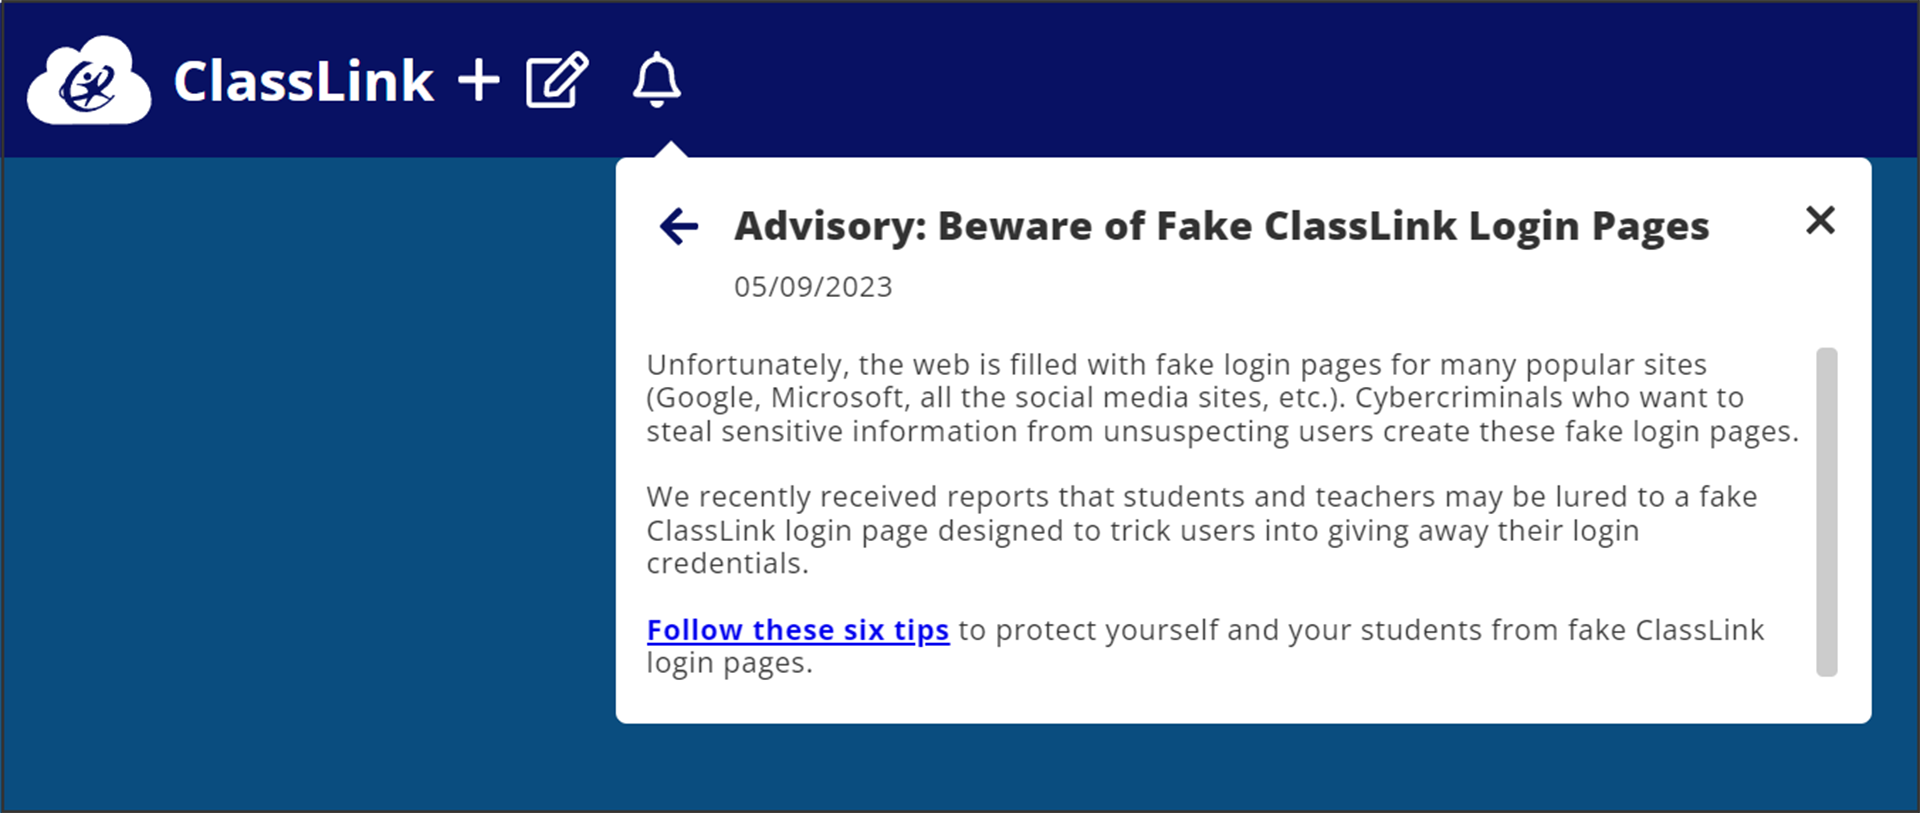Image resolution: width=1920 pixels, height=813 pixels.
Task: Click the paragraph starting with "Unfortunately"
Action: (1220, 398)
